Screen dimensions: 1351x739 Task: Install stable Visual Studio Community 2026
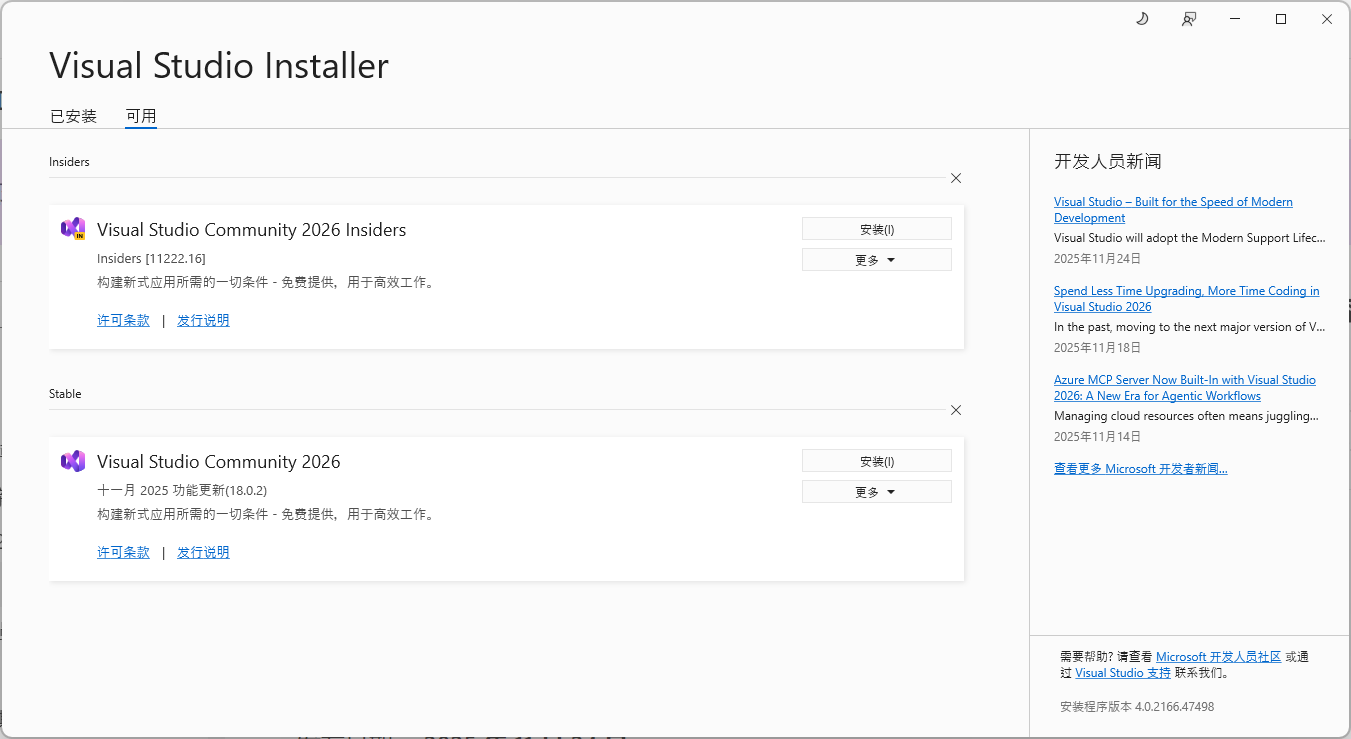(x=876, y=461)
